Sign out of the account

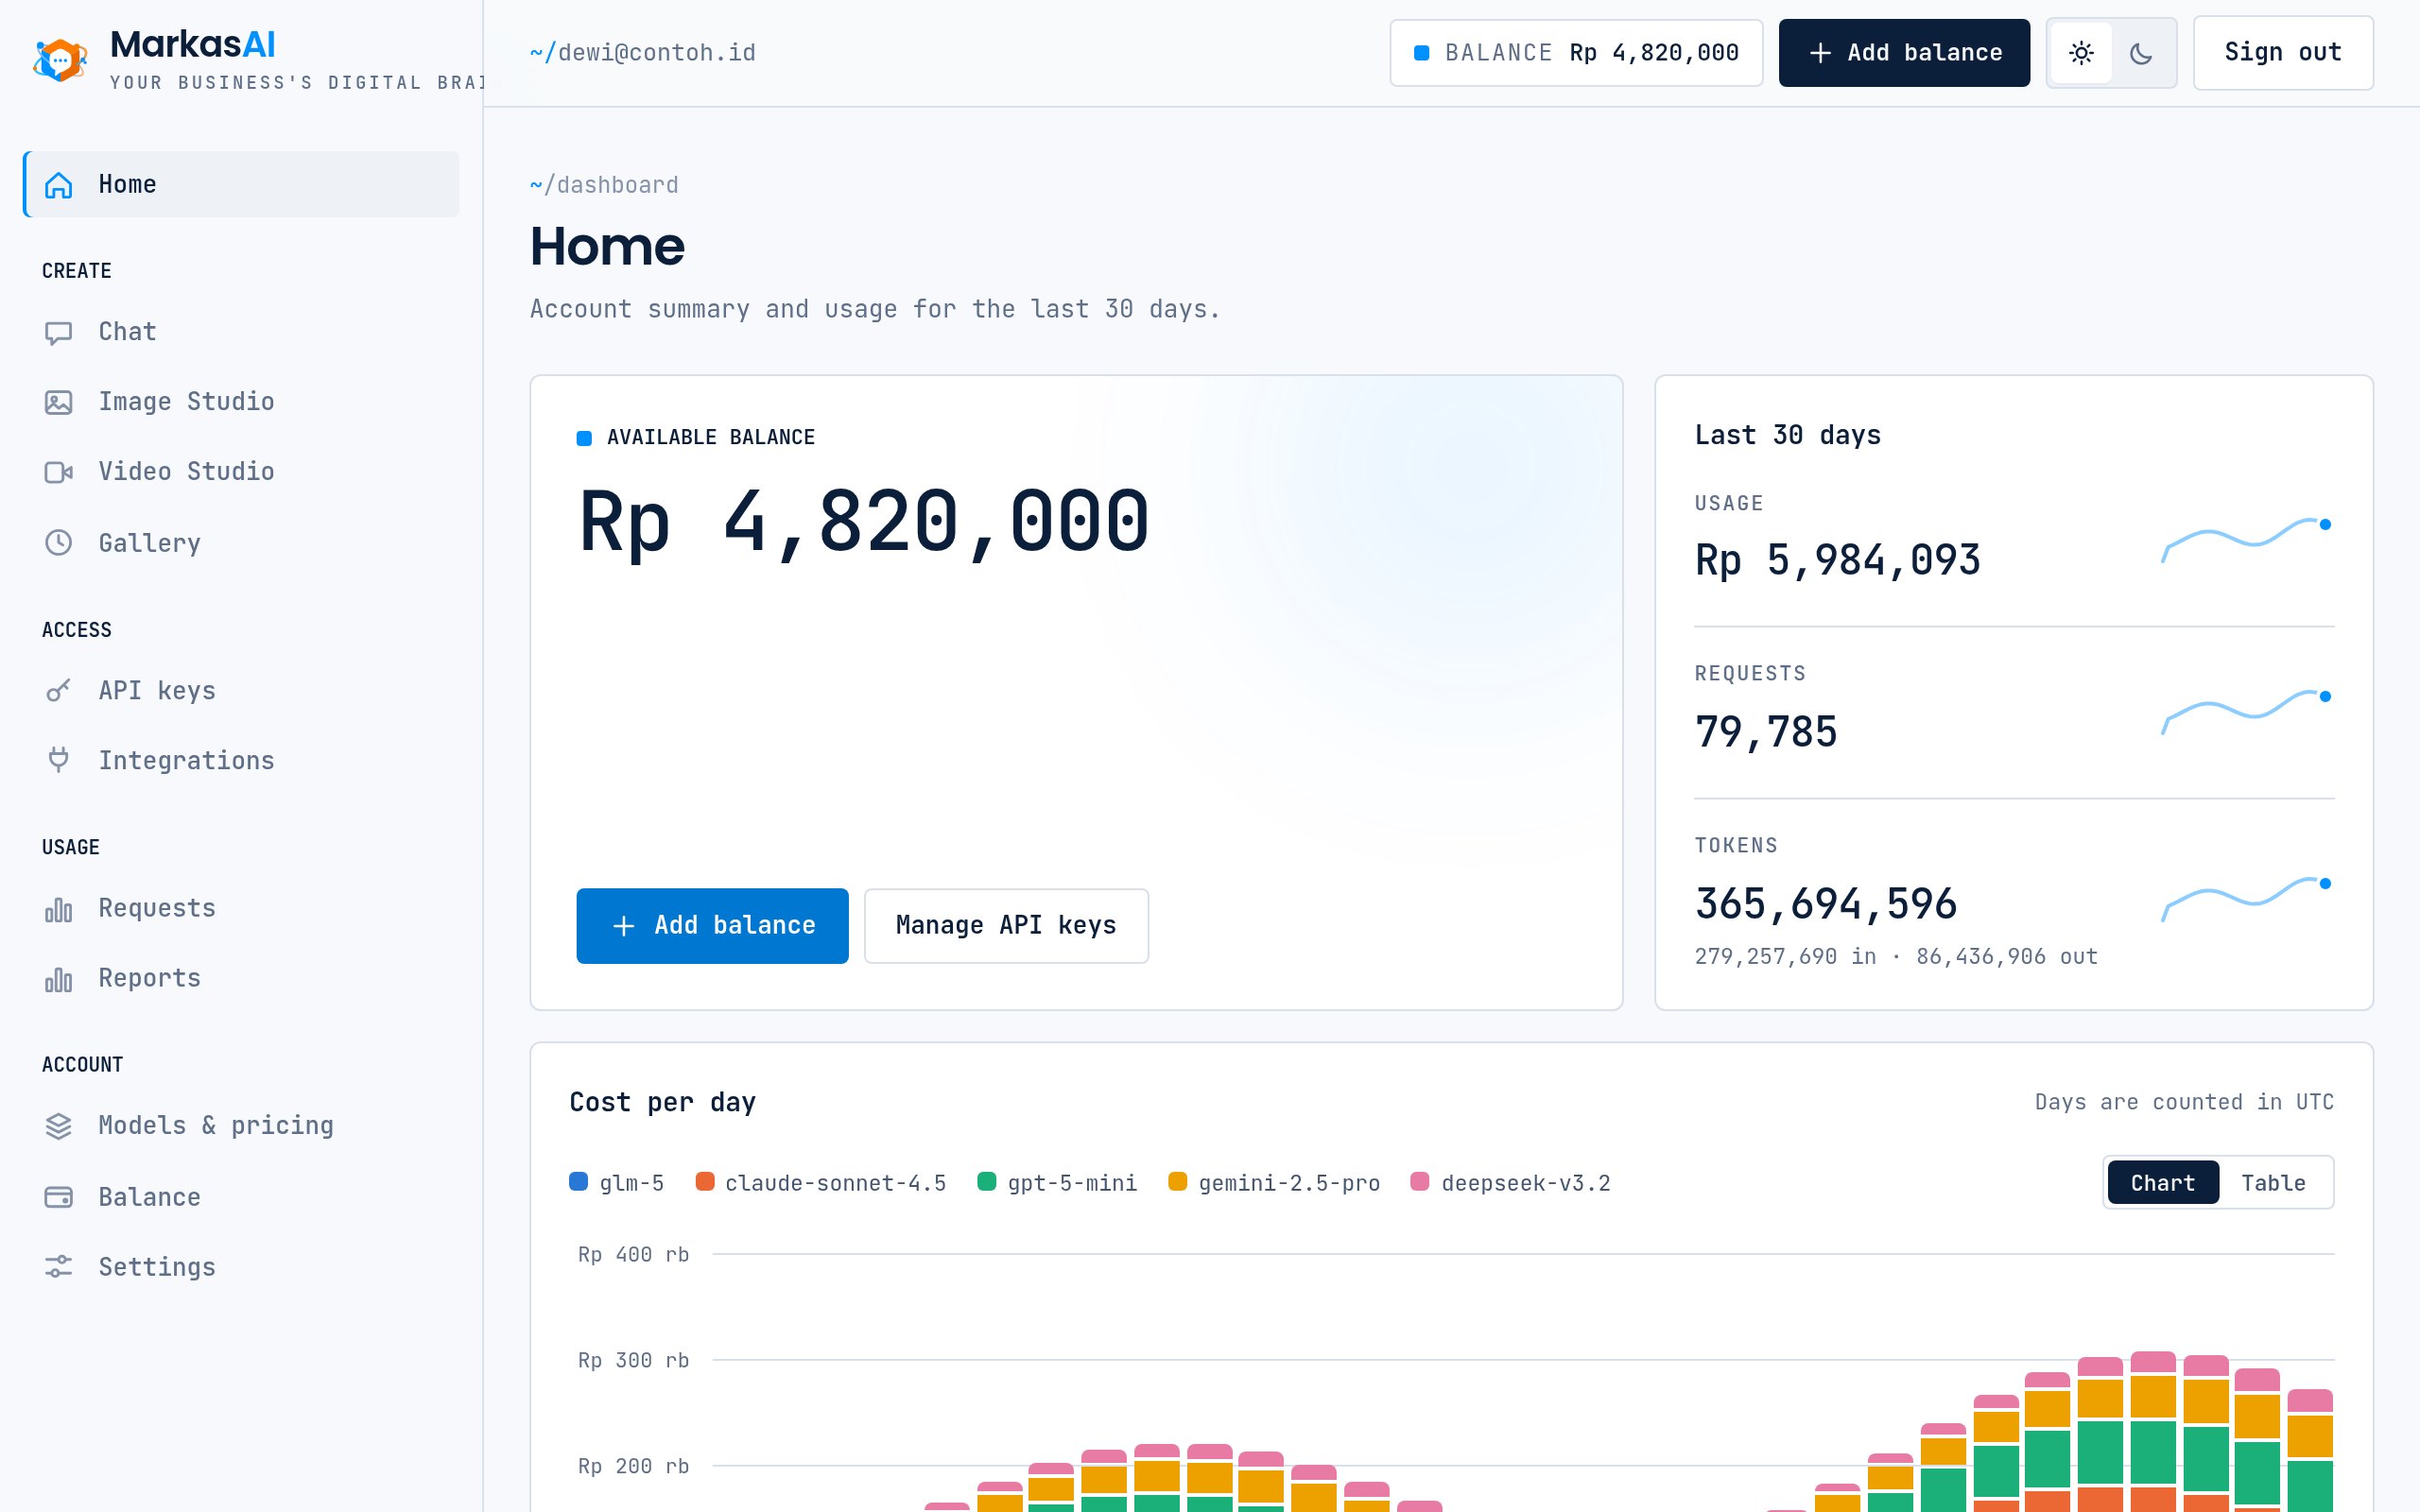click(x=2283, y=53)
